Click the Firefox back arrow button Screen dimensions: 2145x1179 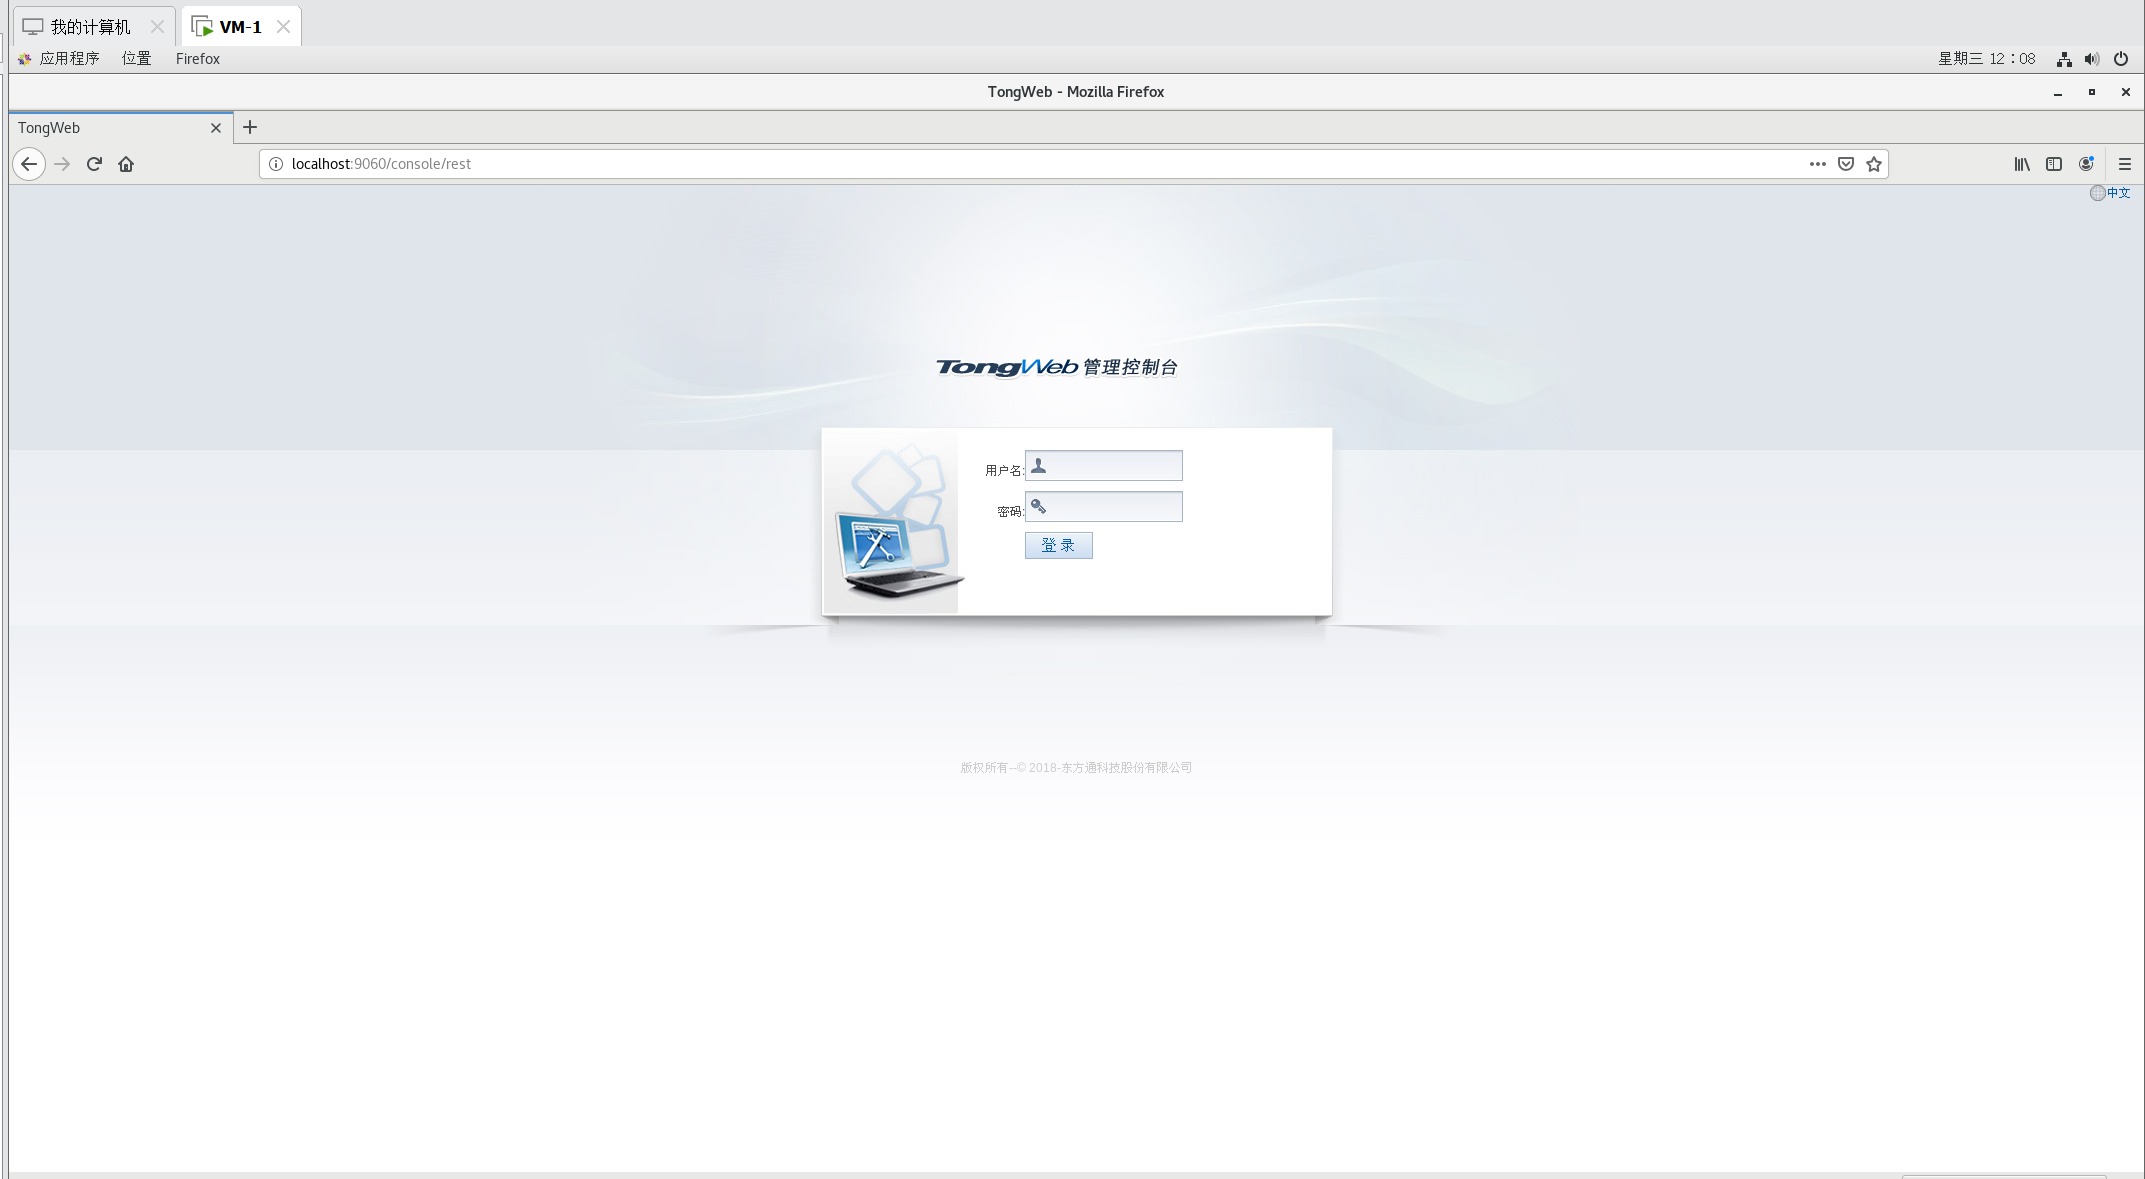29,164
